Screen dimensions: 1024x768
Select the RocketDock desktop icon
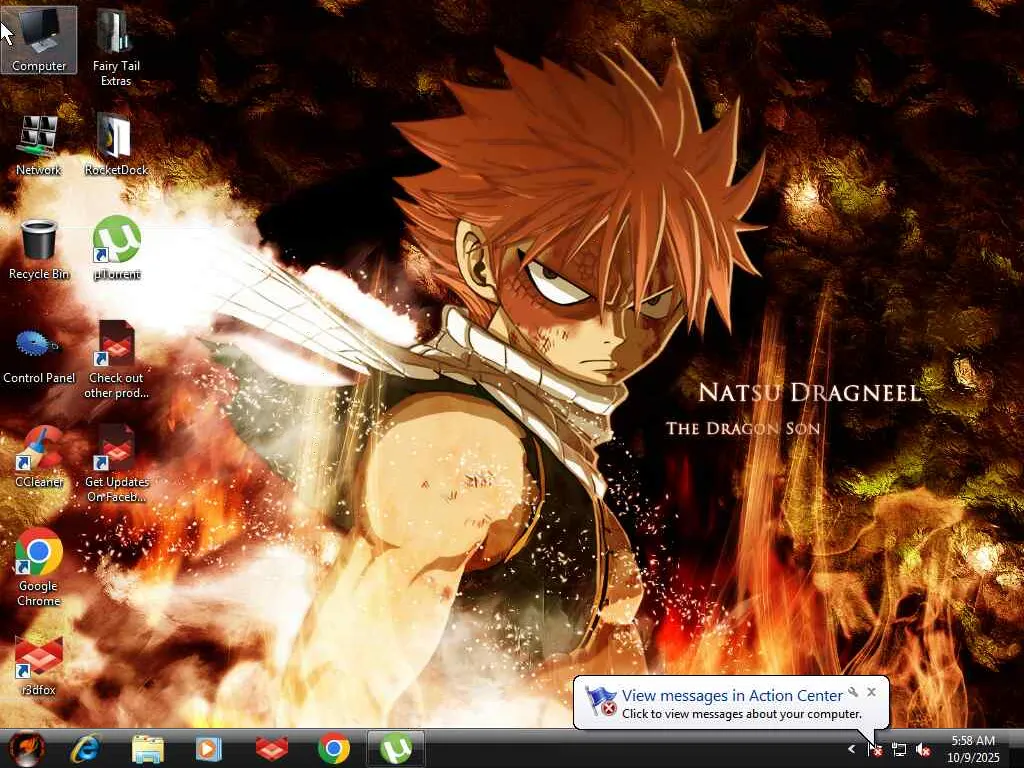click(x=116, y=144)
